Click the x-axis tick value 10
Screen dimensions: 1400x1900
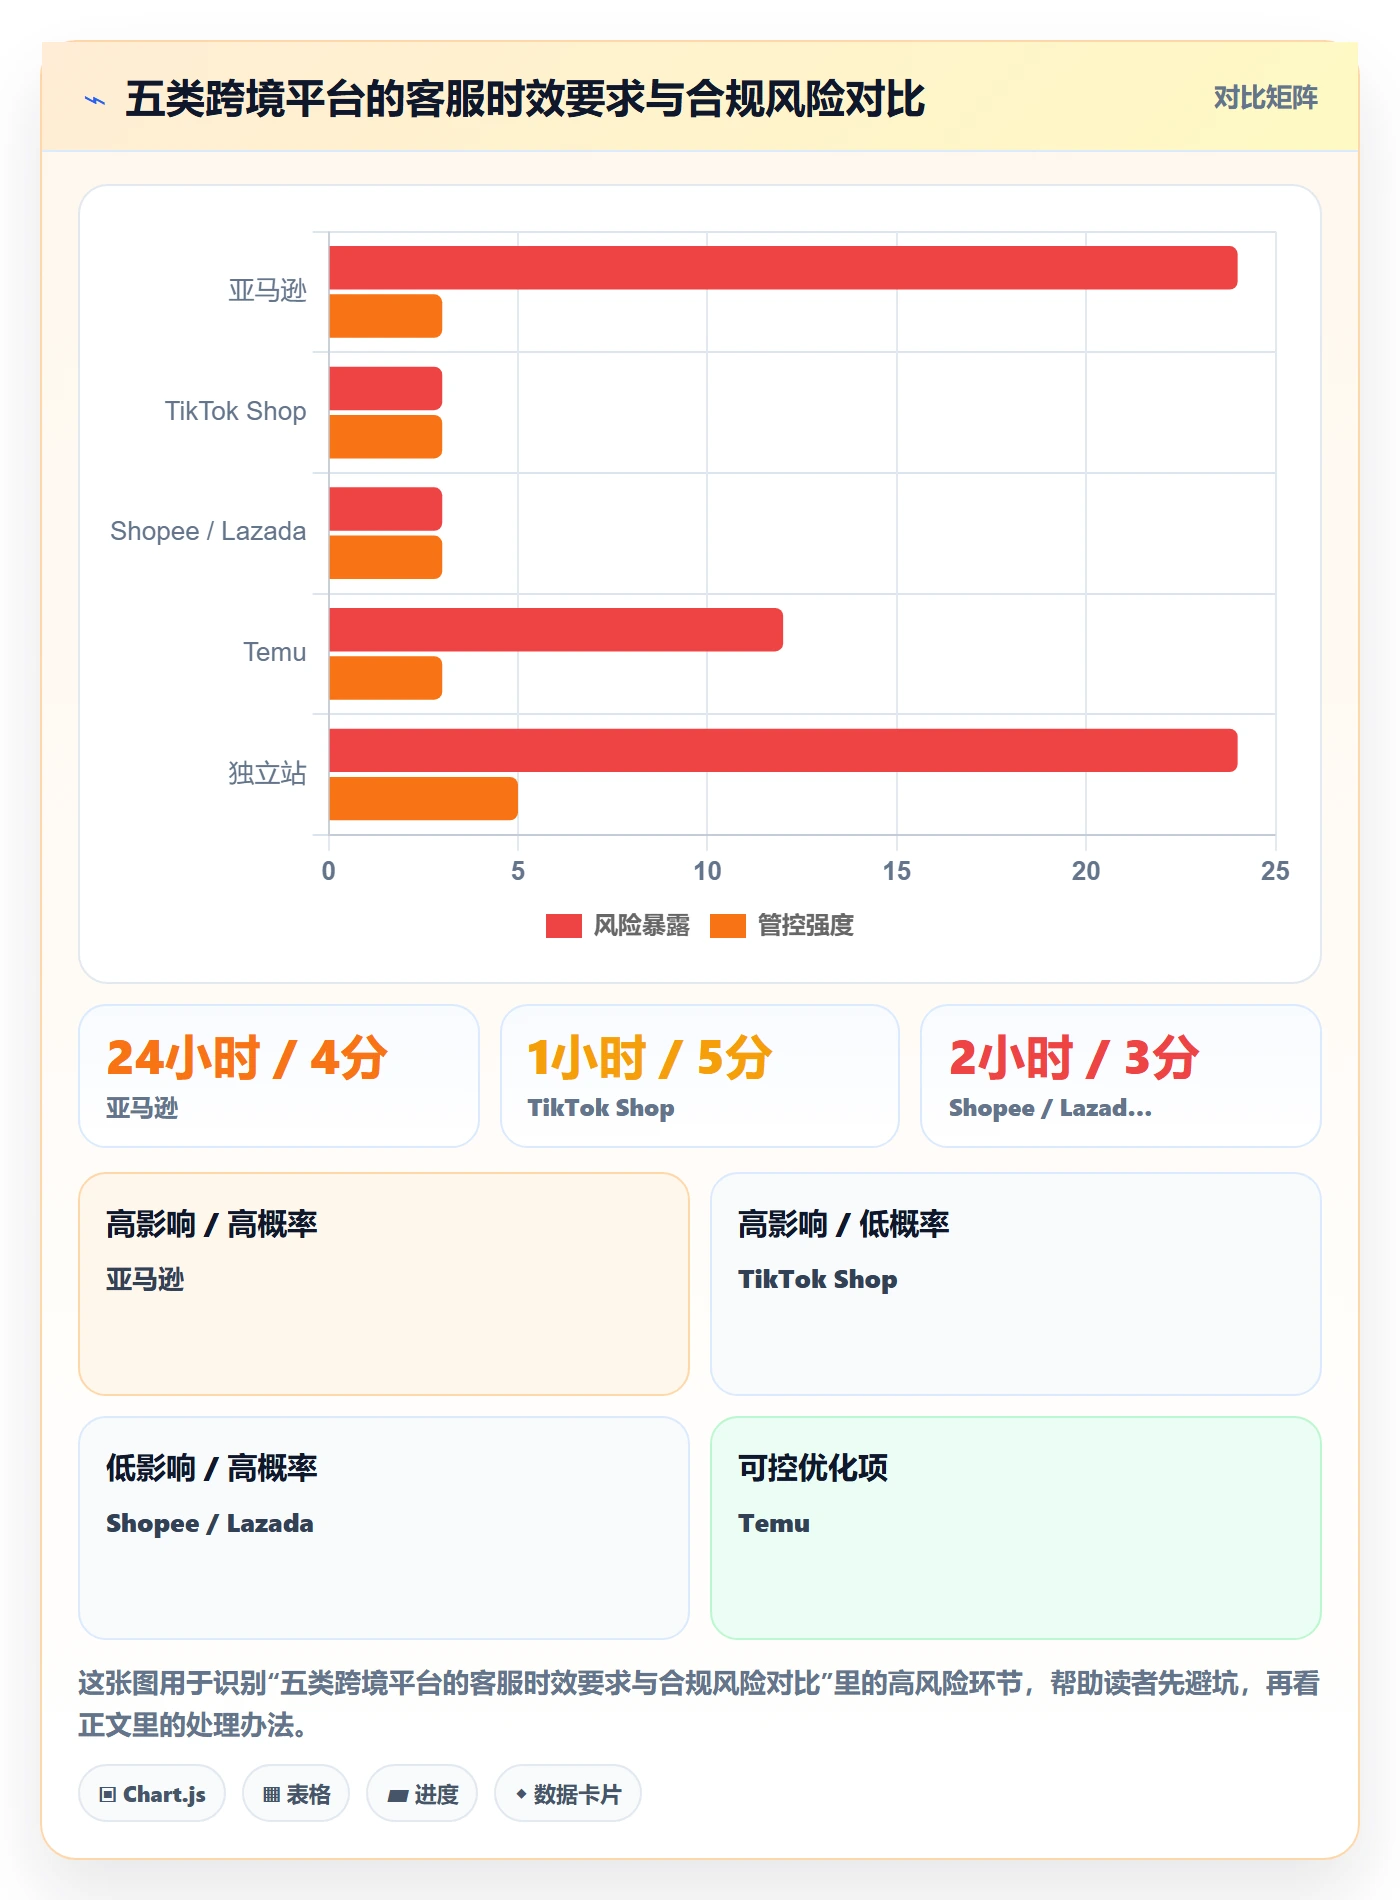pyautogui.click(x=707, y=871)
